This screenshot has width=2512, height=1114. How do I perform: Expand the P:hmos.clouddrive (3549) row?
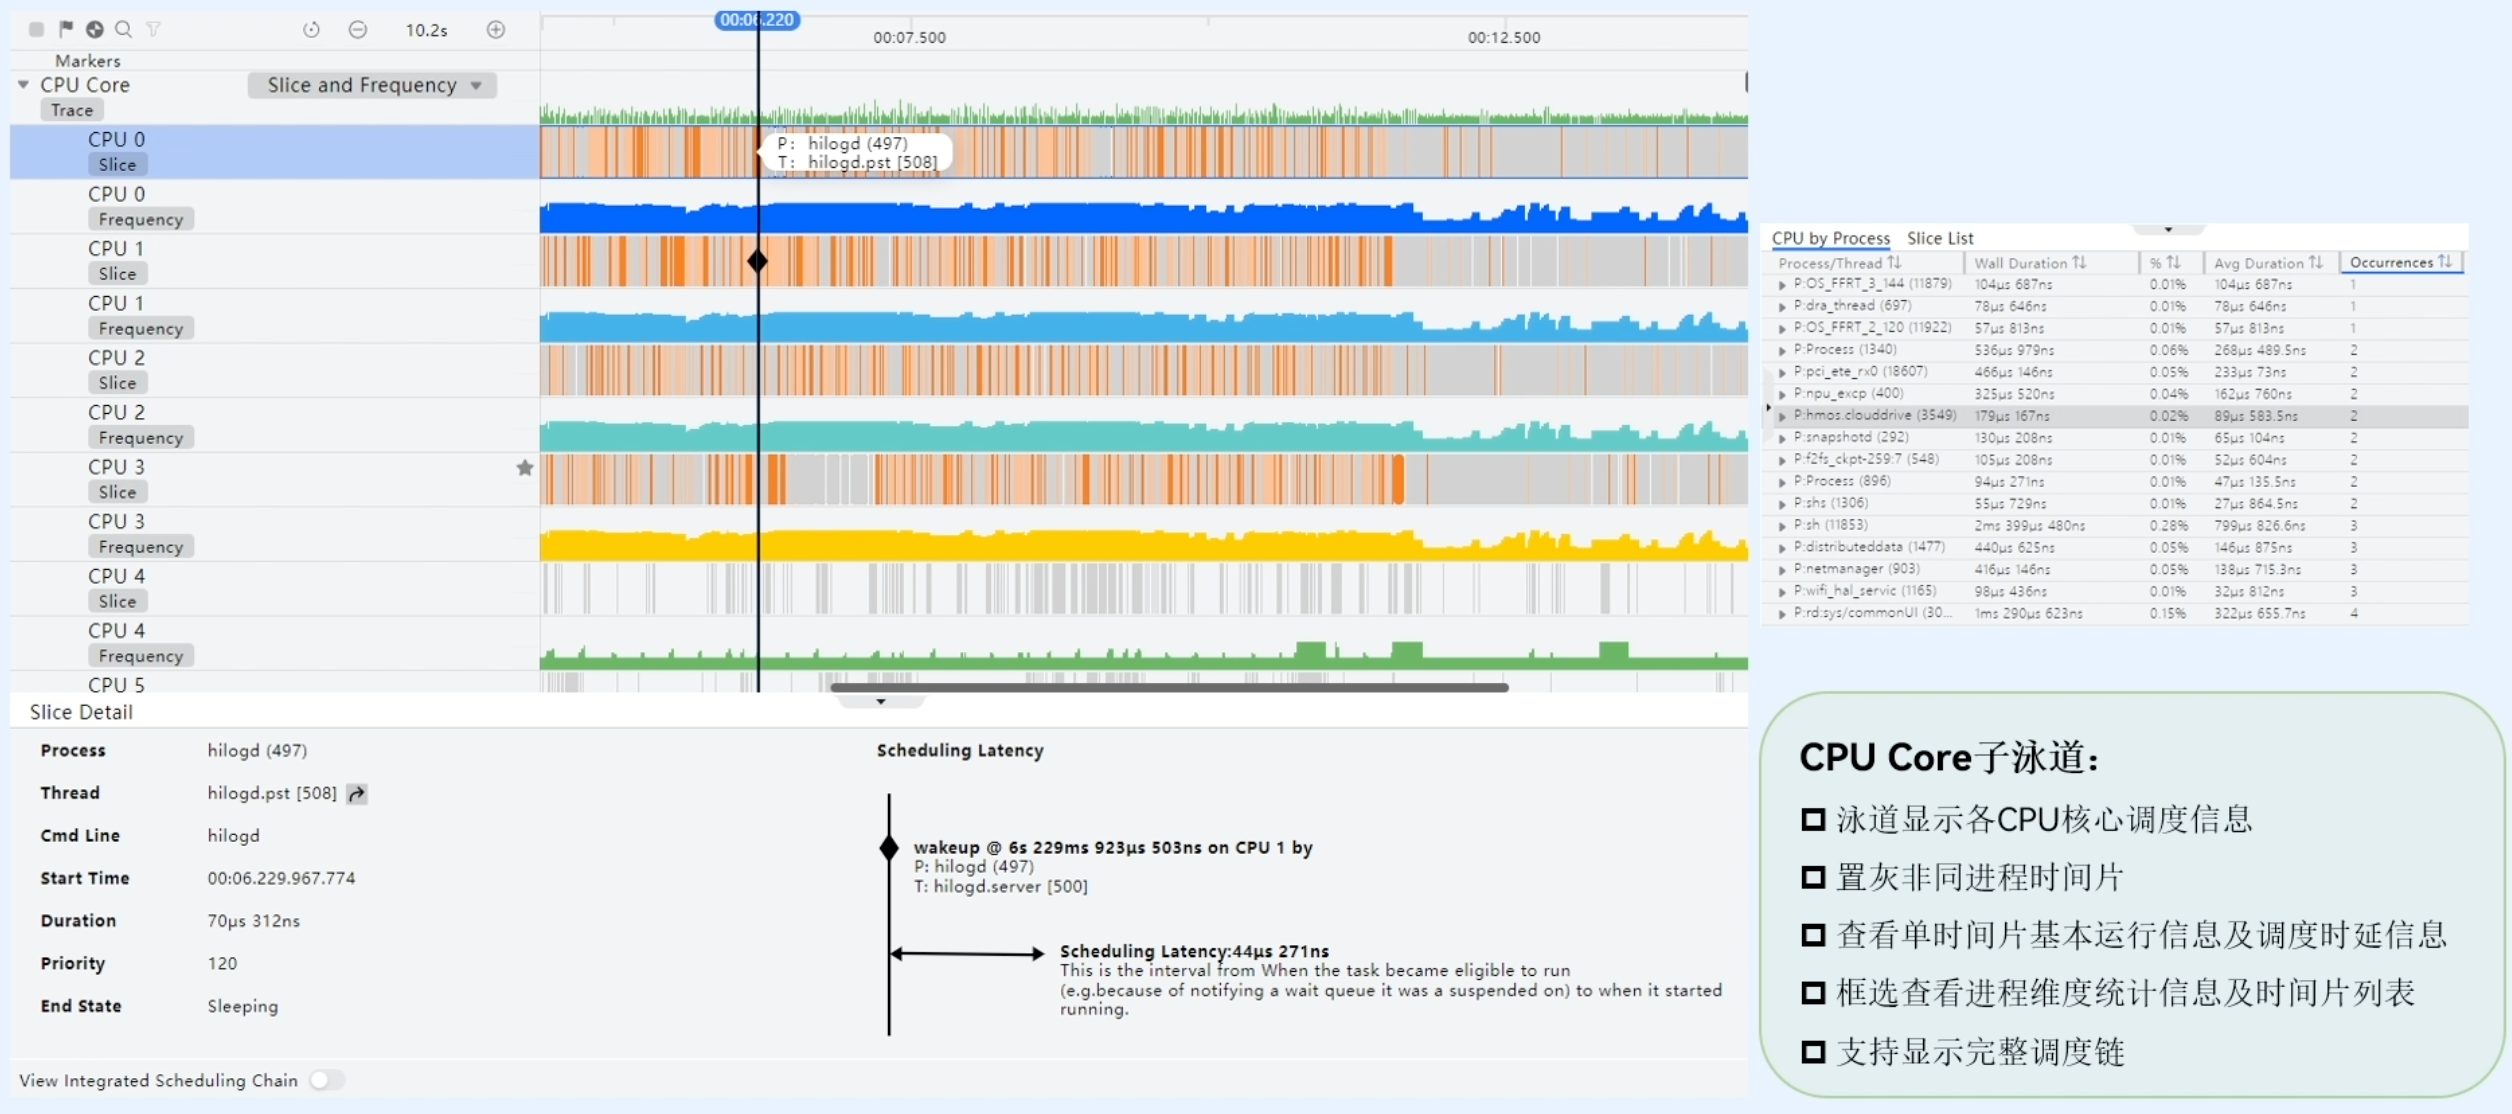(1782, 416)
